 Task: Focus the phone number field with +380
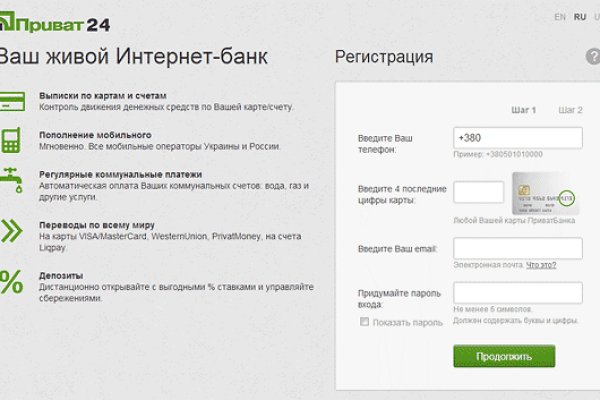tap(517, 138)
